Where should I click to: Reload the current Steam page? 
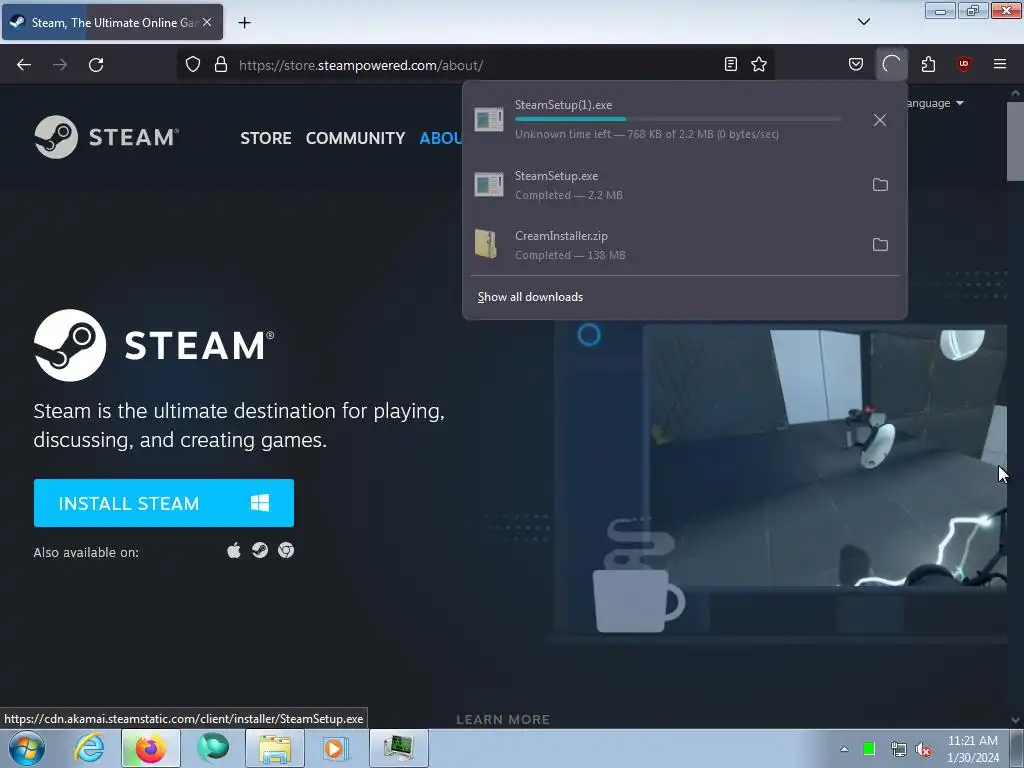[96, 65]
